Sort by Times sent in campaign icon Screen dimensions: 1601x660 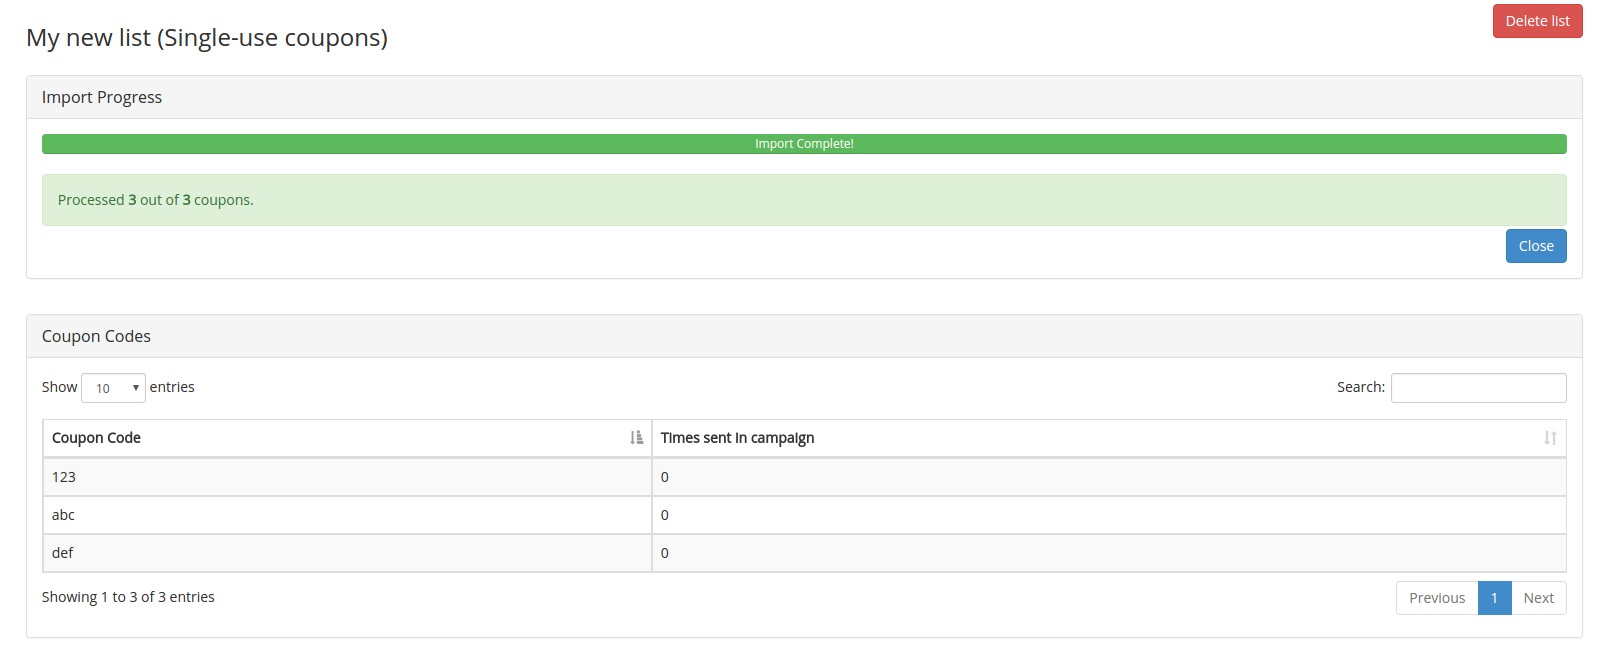coord(1550,438)
